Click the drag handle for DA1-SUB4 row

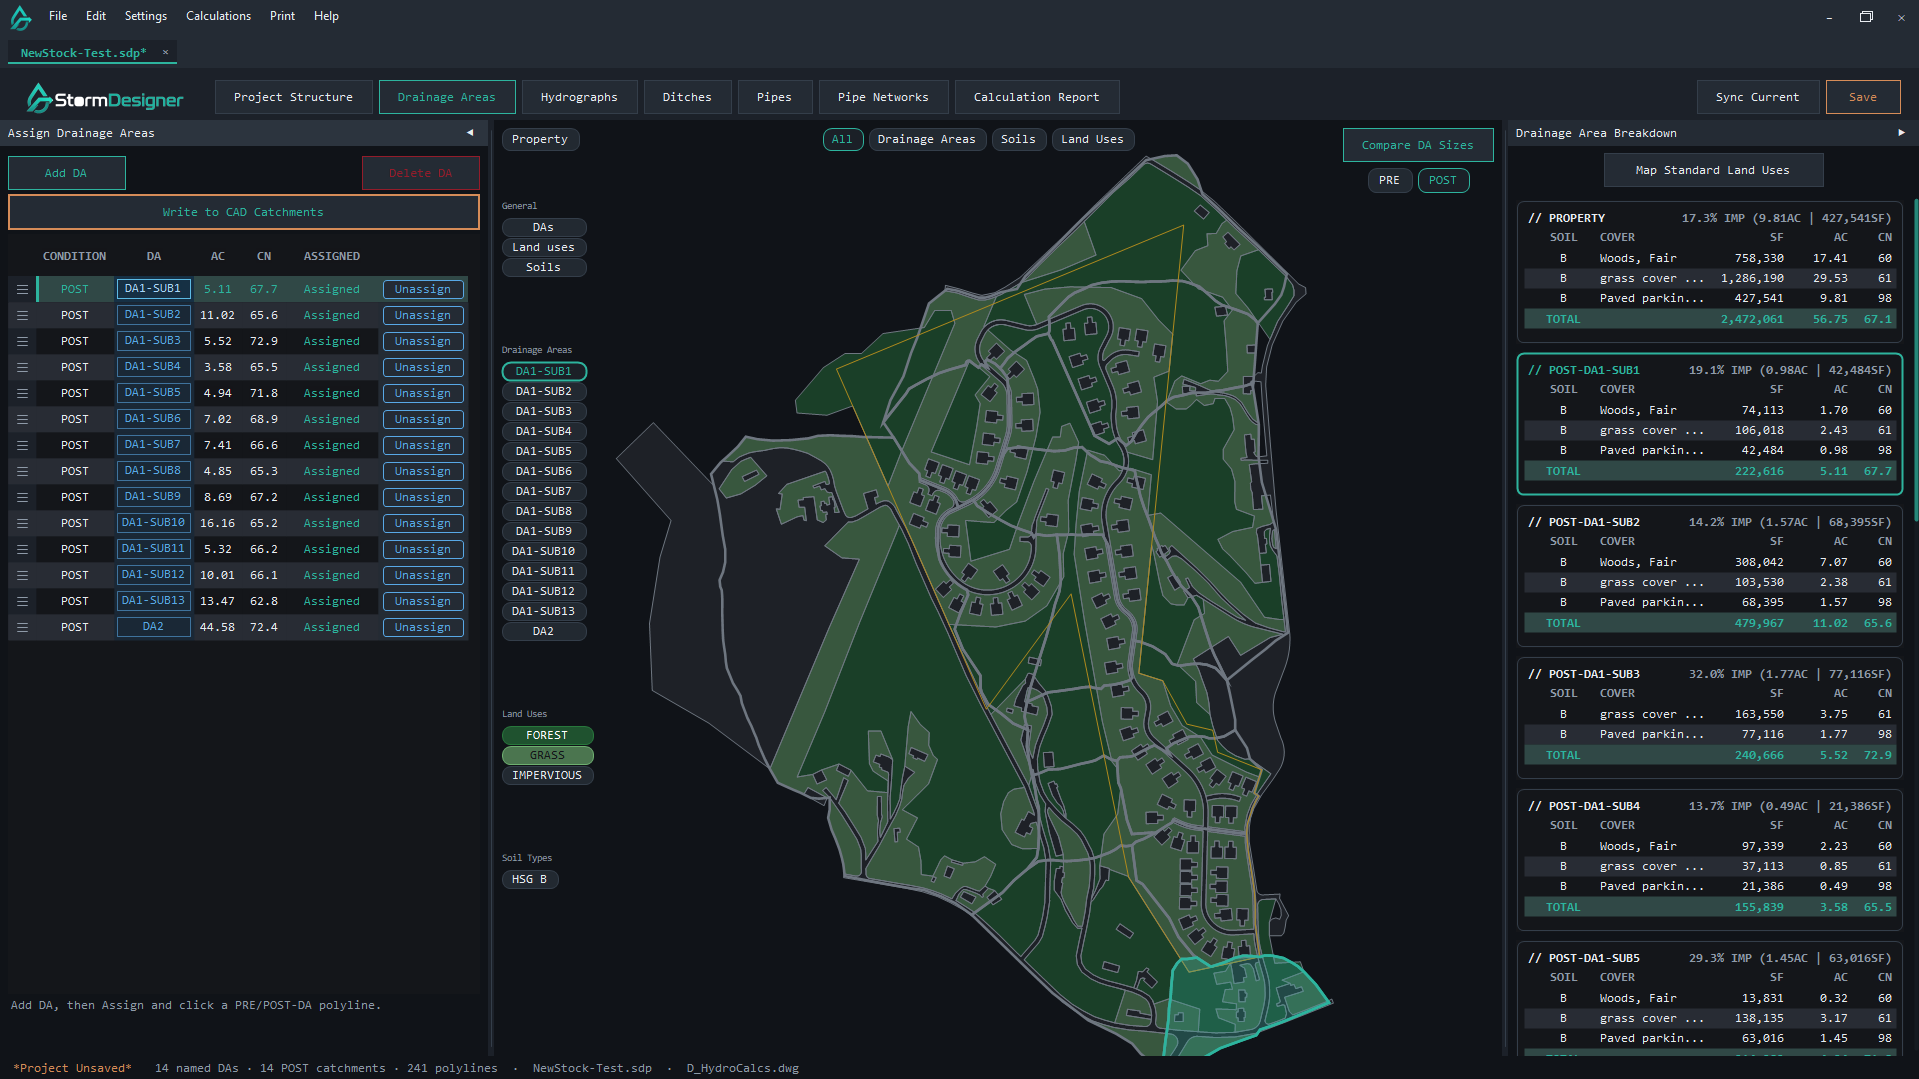click(22, 367)
